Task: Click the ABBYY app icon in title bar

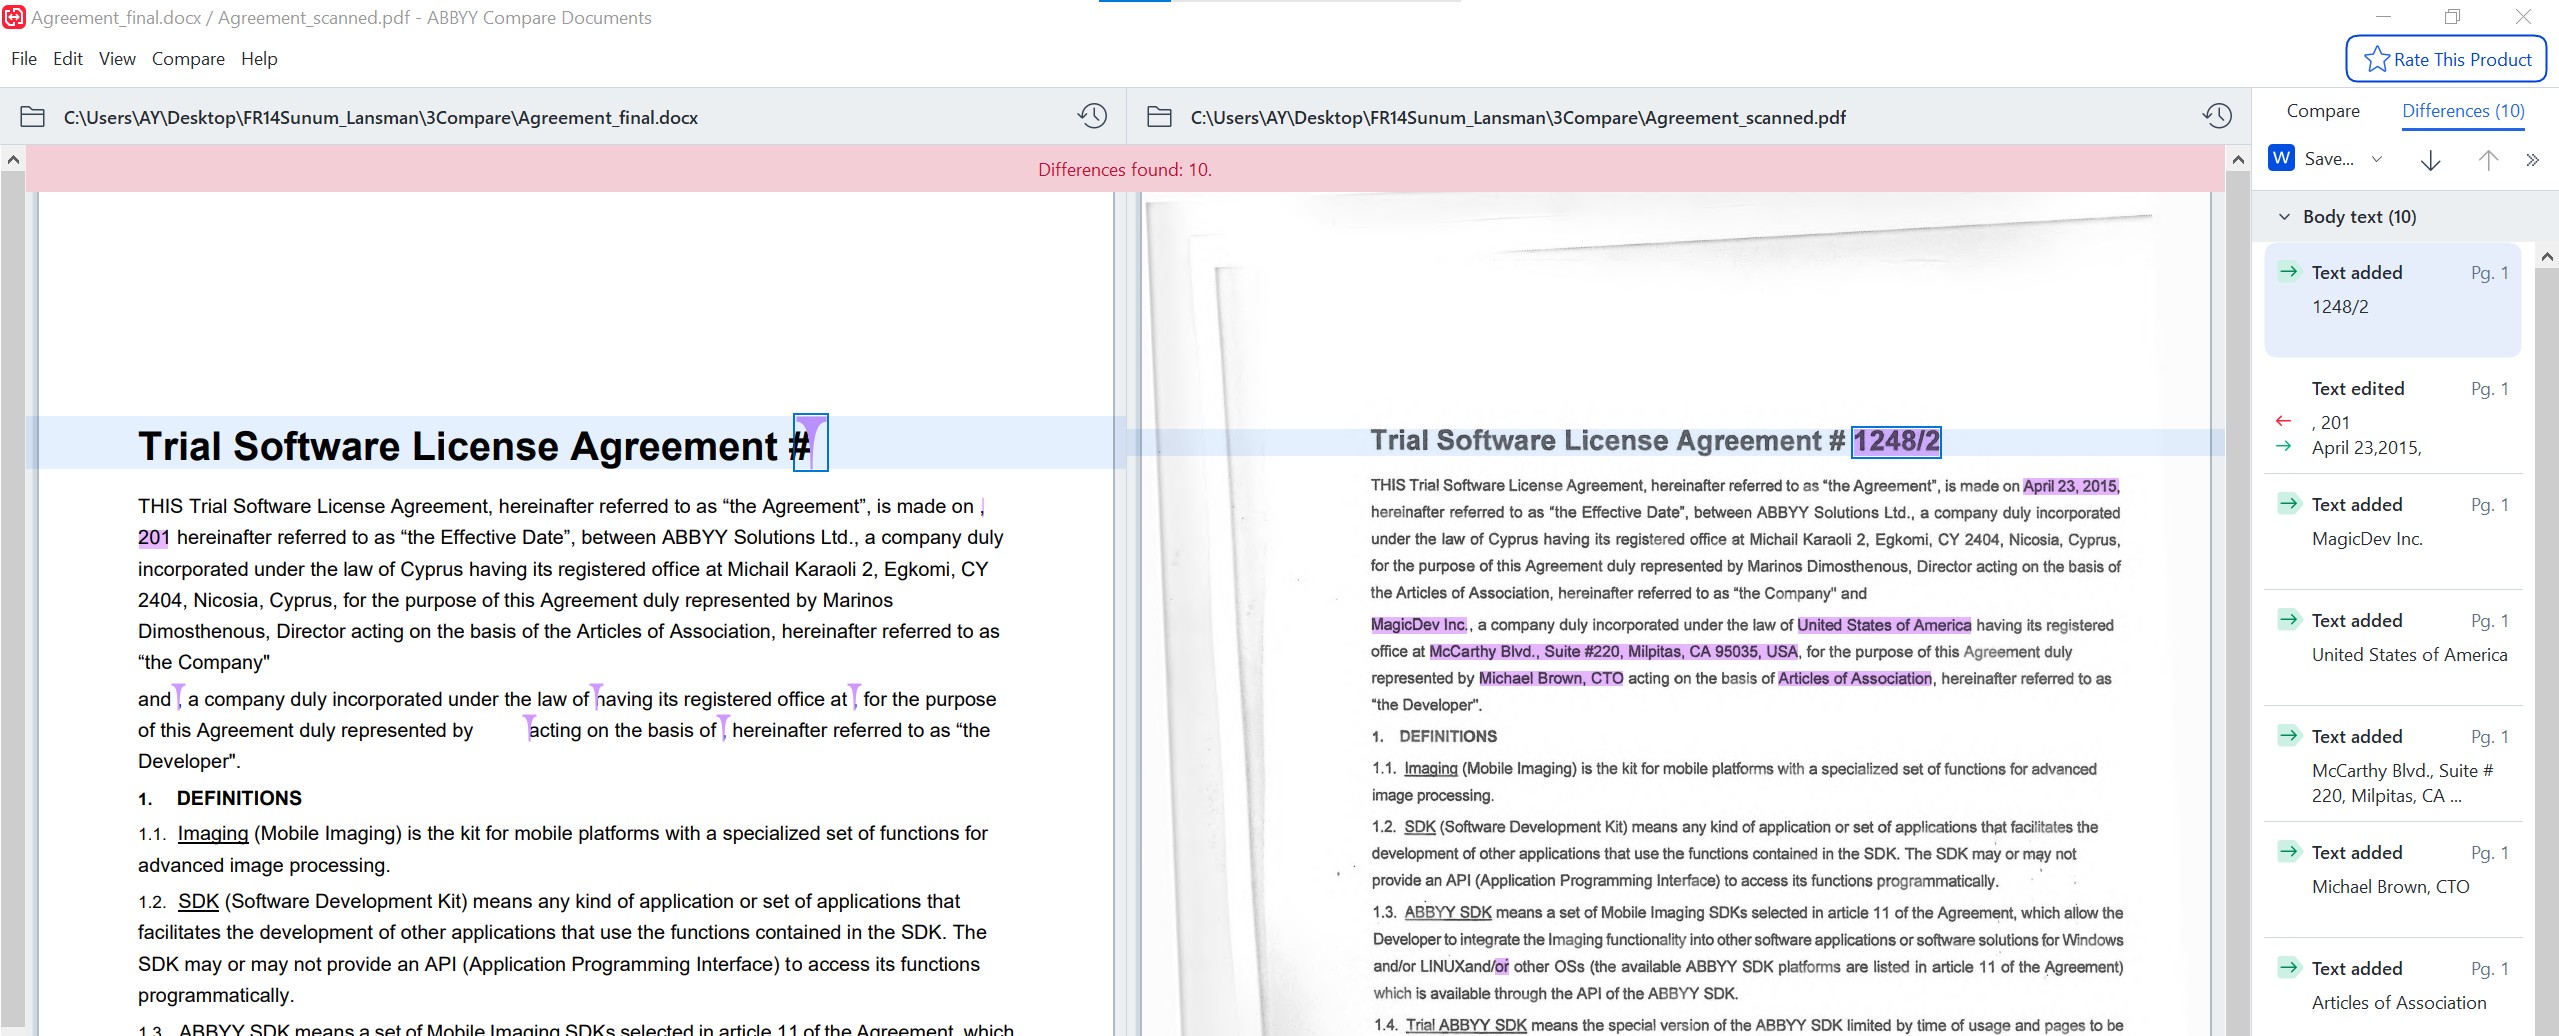Action: [x=14, y=17]
